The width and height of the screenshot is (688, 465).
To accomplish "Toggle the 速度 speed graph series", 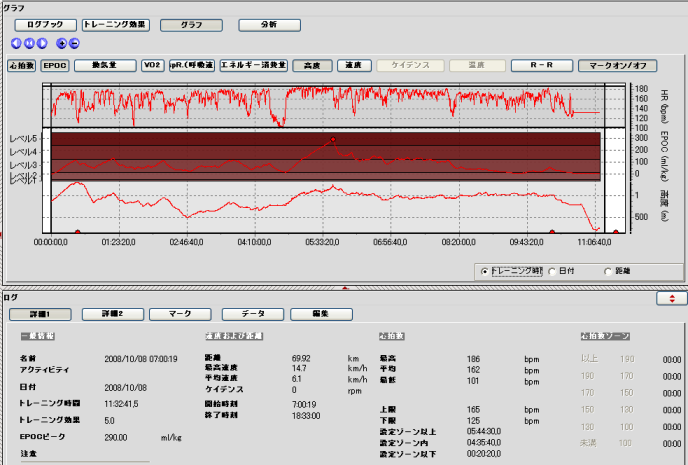I will point(352,65).
